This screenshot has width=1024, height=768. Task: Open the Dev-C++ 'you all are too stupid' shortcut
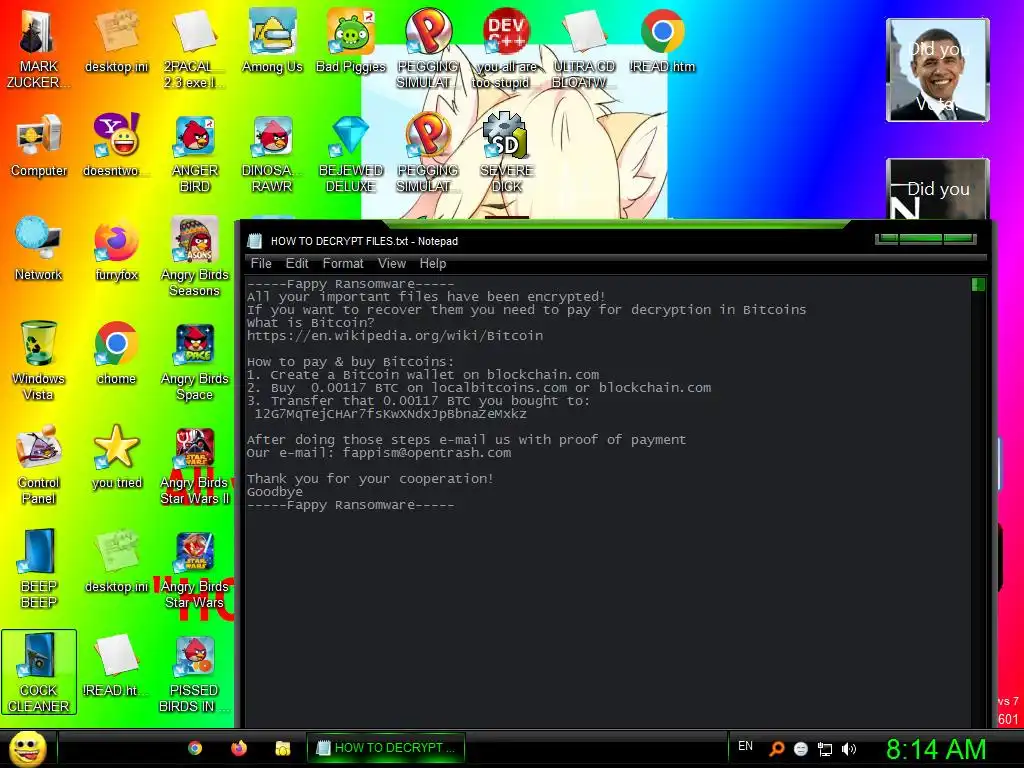pyautogui.click(x=506, y=49)
